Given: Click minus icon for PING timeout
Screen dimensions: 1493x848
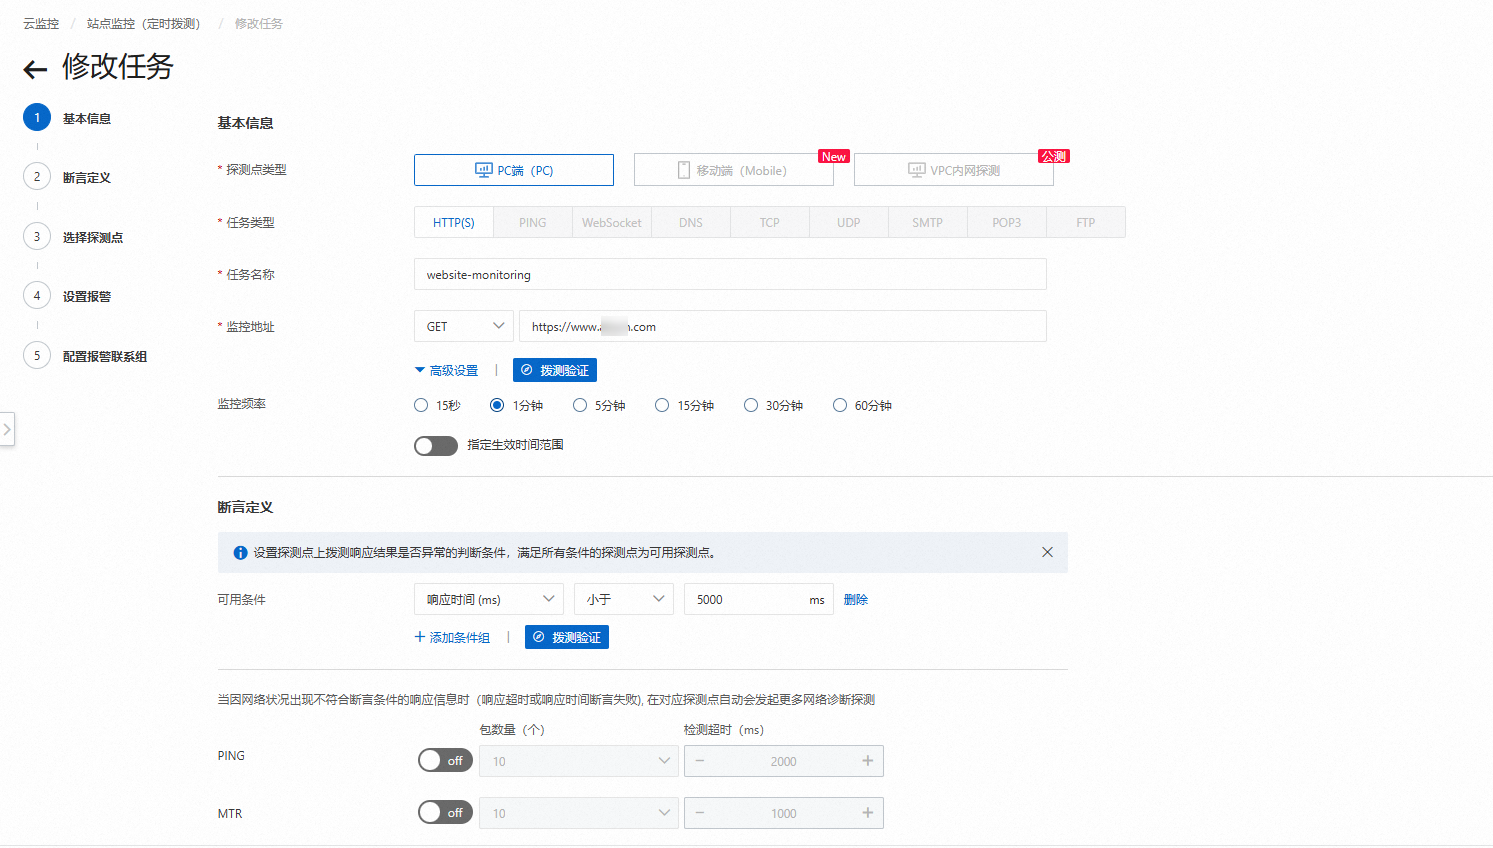Looking at the screenshot, I should click(x=700, y=761).
